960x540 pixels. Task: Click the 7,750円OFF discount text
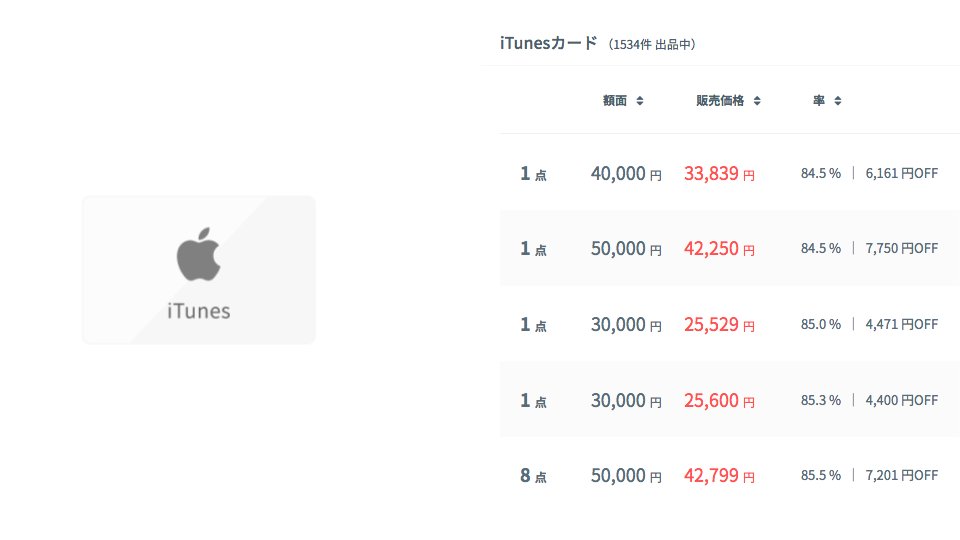click(901, 249)
